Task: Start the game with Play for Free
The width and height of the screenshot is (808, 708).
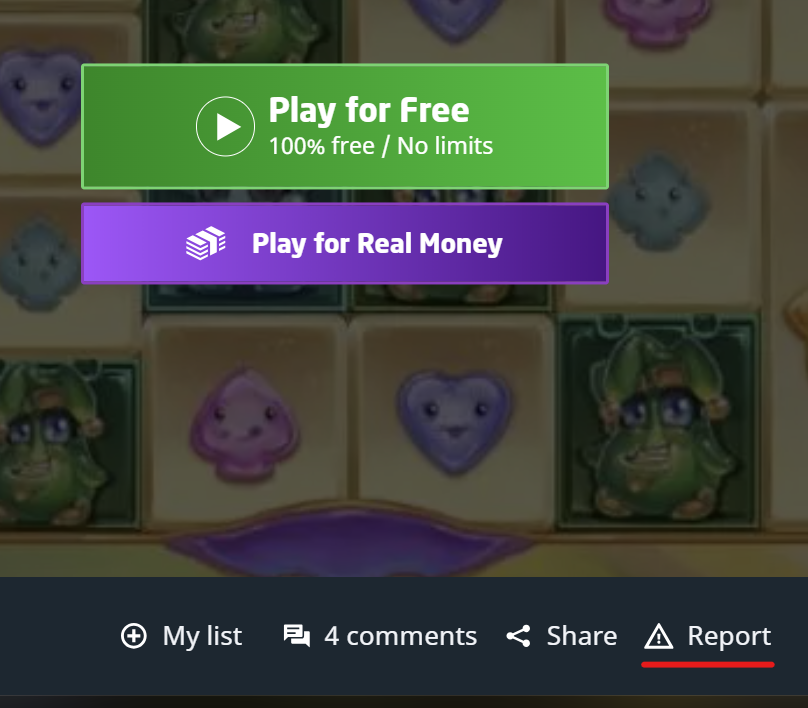Action: pos(345,126)
